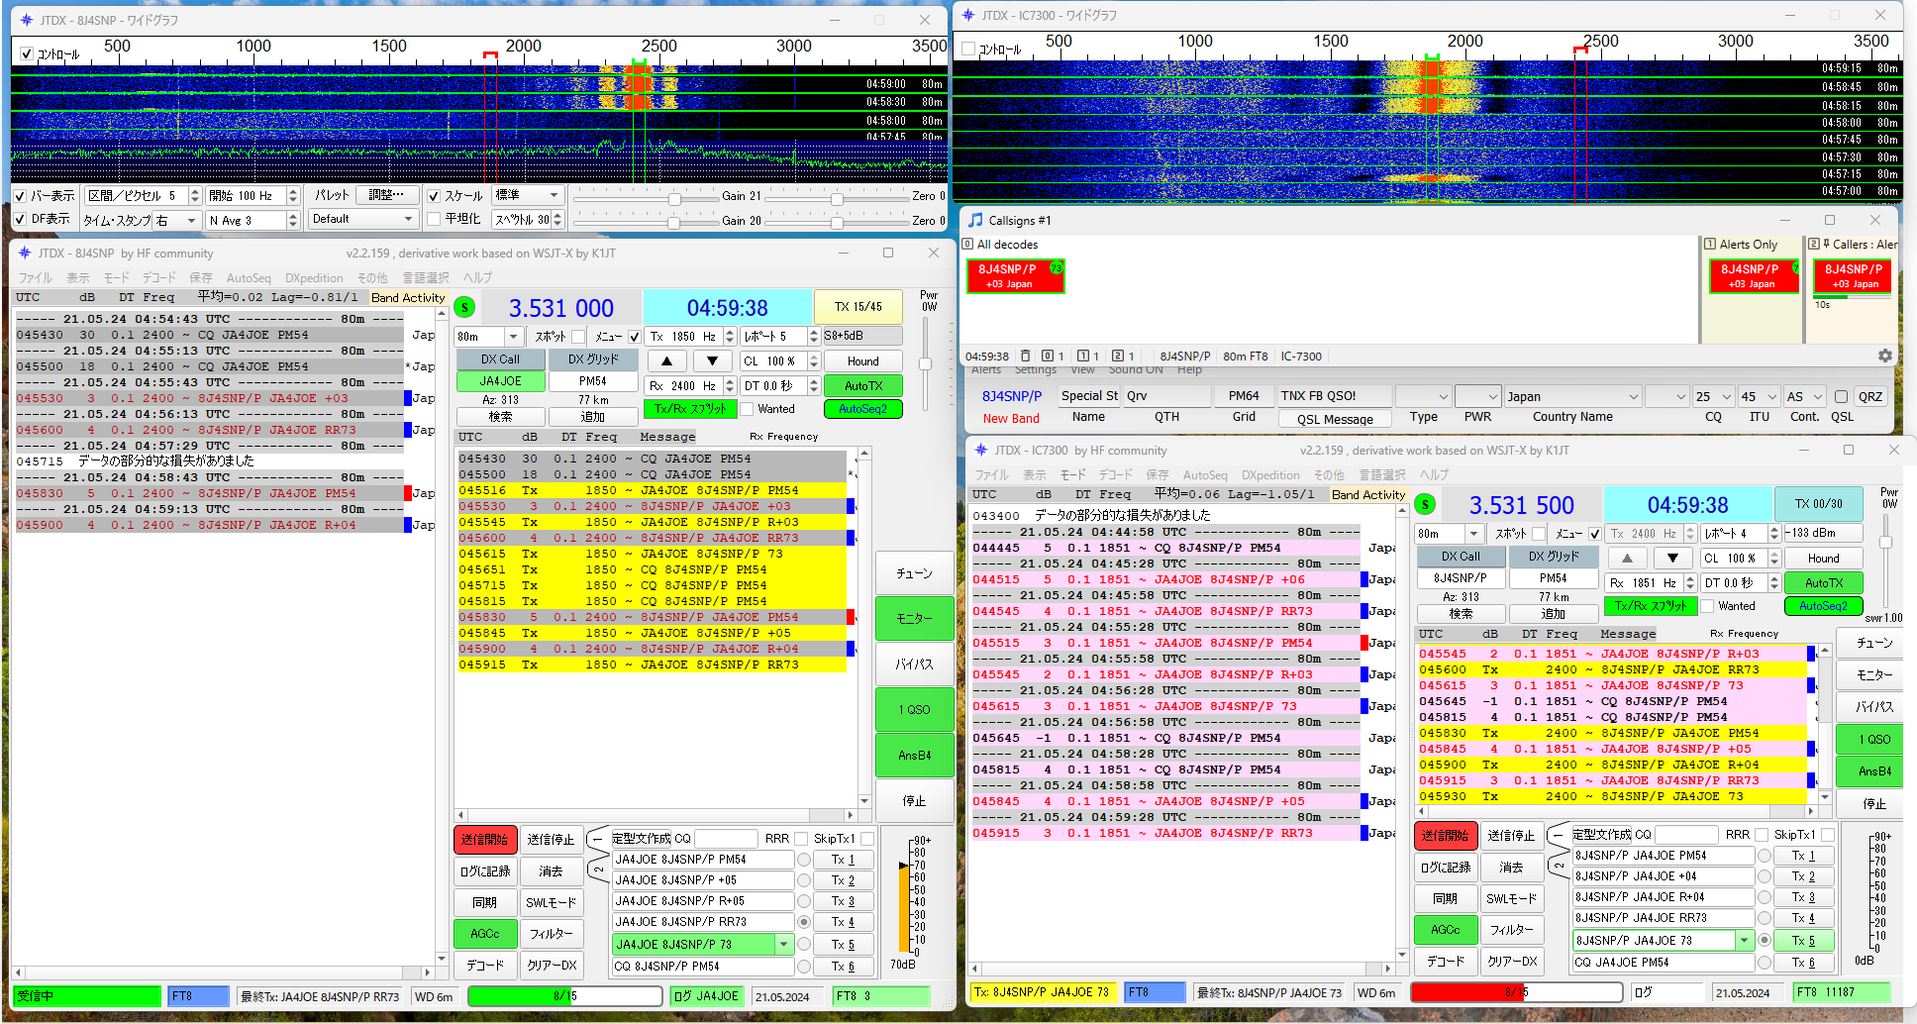1917x1024 pixels.
Task: Click the AutoTX button in IC7300 window
Action: pyautogui.click(x=1824, y=583)
